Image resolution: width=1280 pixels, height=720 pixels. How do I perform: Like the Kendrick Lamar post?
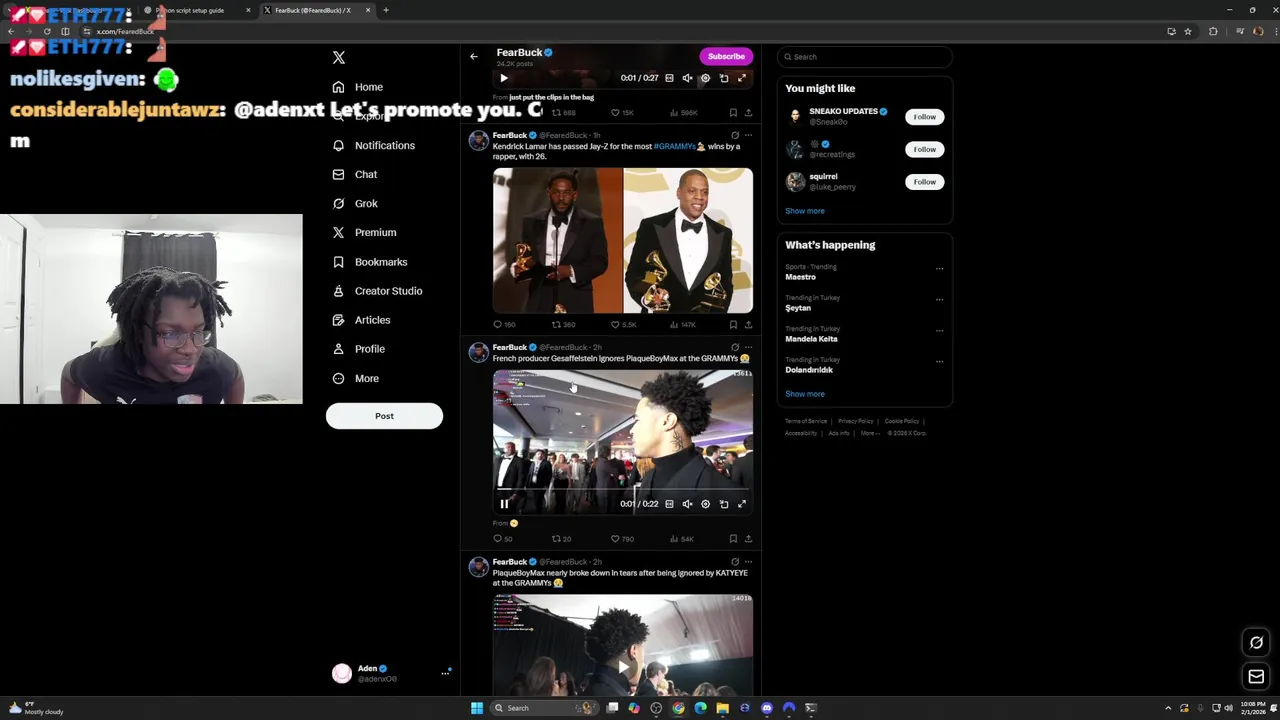[623, 325]
